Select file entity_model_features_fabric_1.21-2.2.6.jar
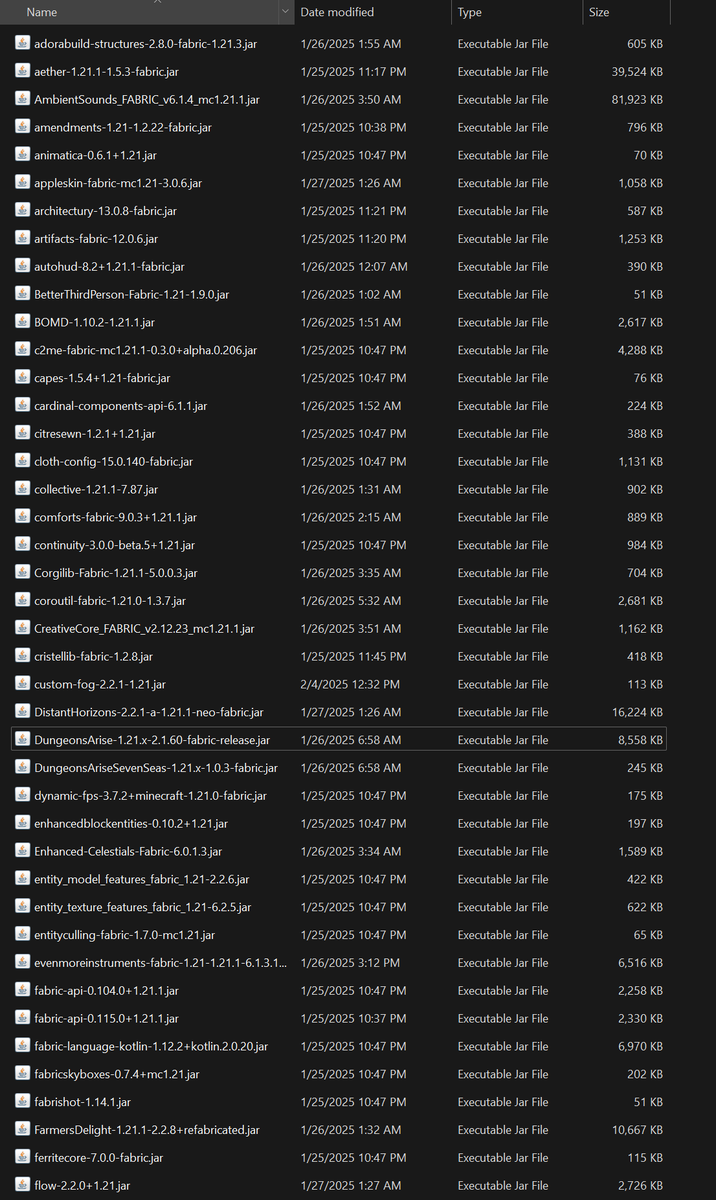716x1200 pixels. point(142,880)
